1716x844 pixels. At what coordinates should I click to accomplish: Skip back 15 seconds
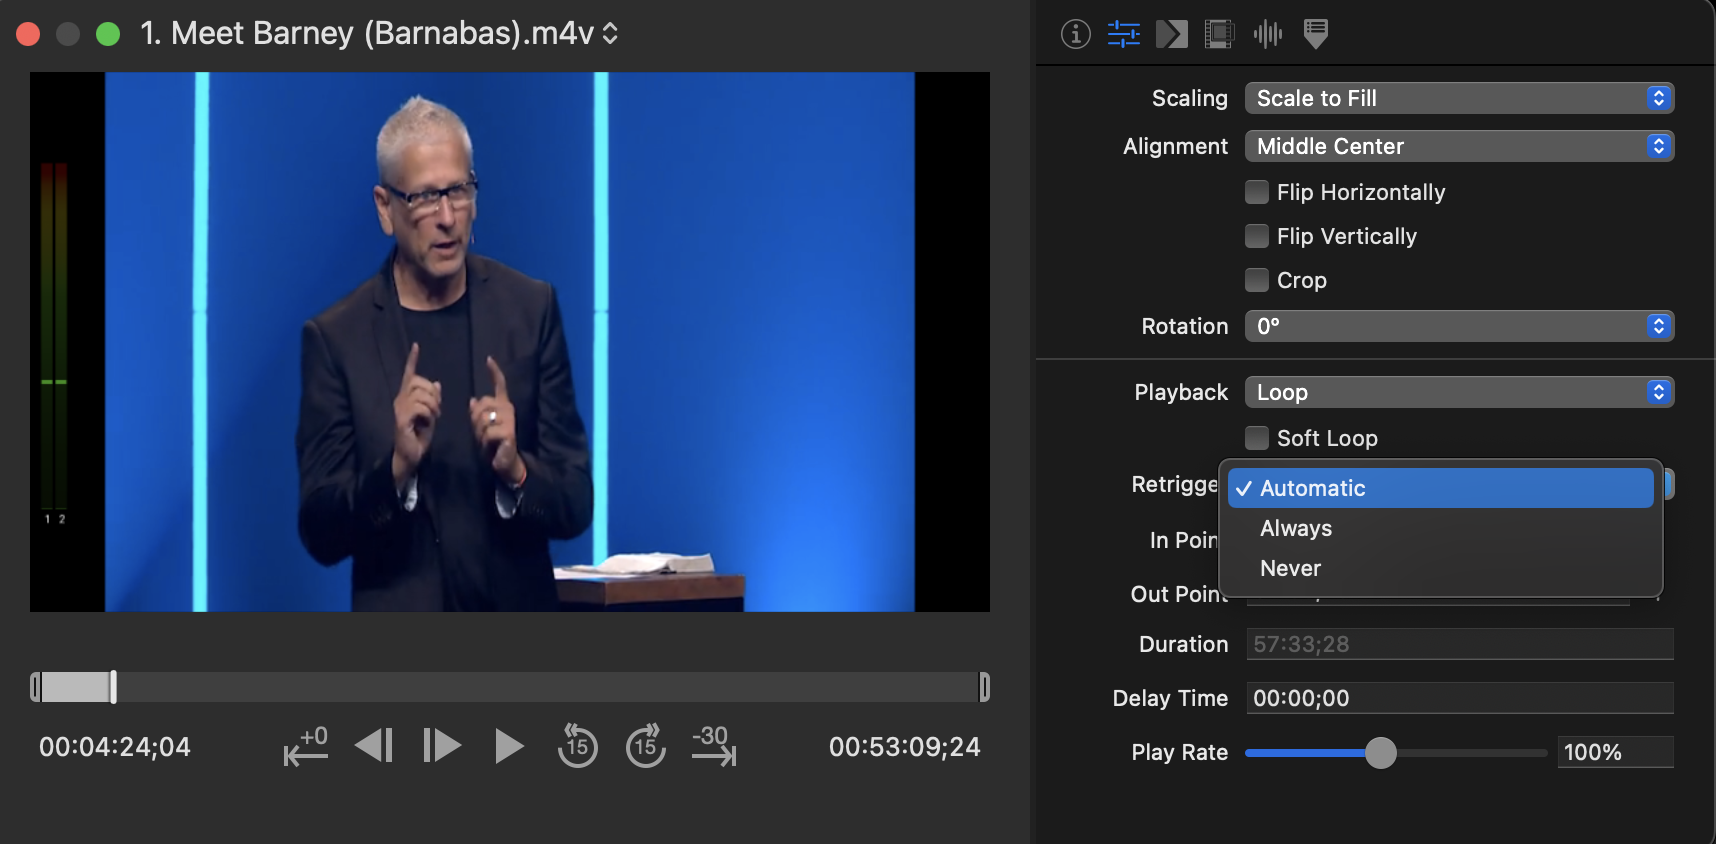pyautogui.click(x=577, y=745)
